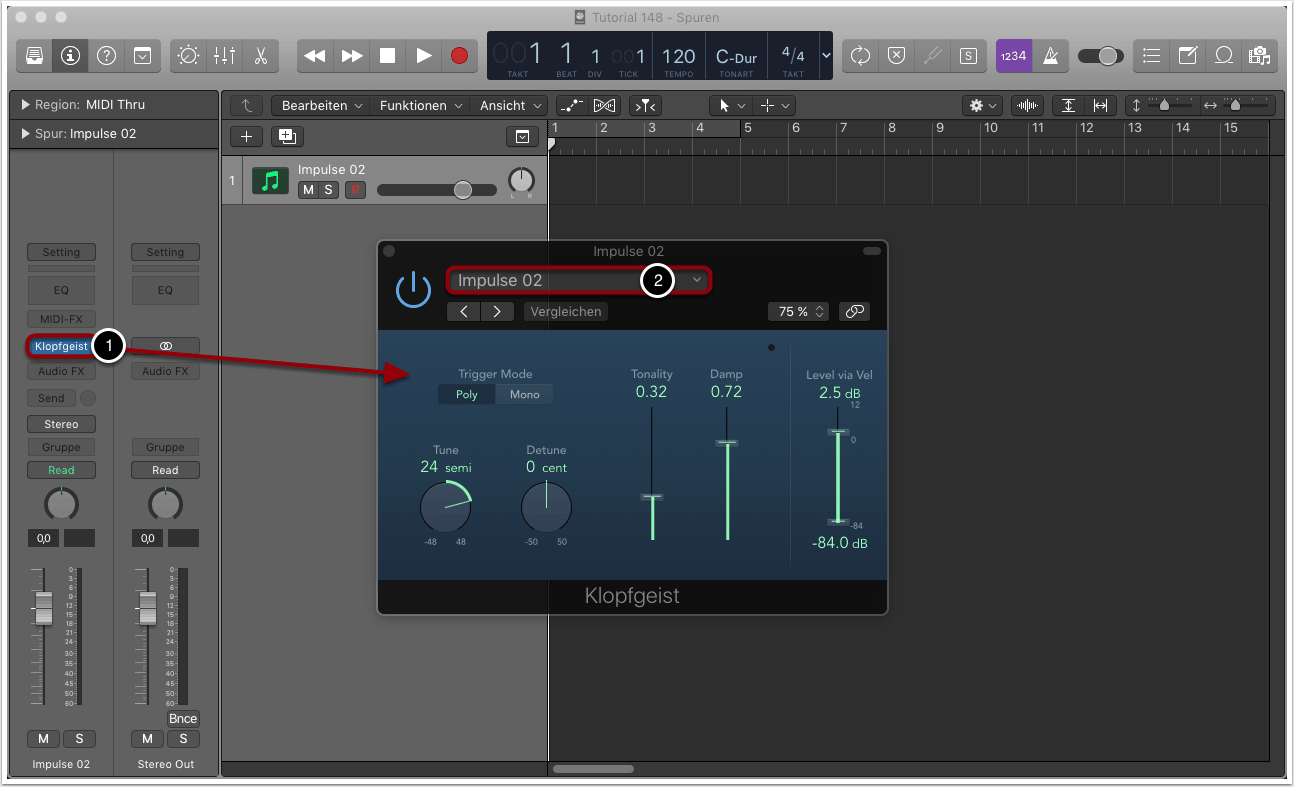The image size is (1294, 787).
Task: Open the Library inbox icon
Action: pos(34,56)
